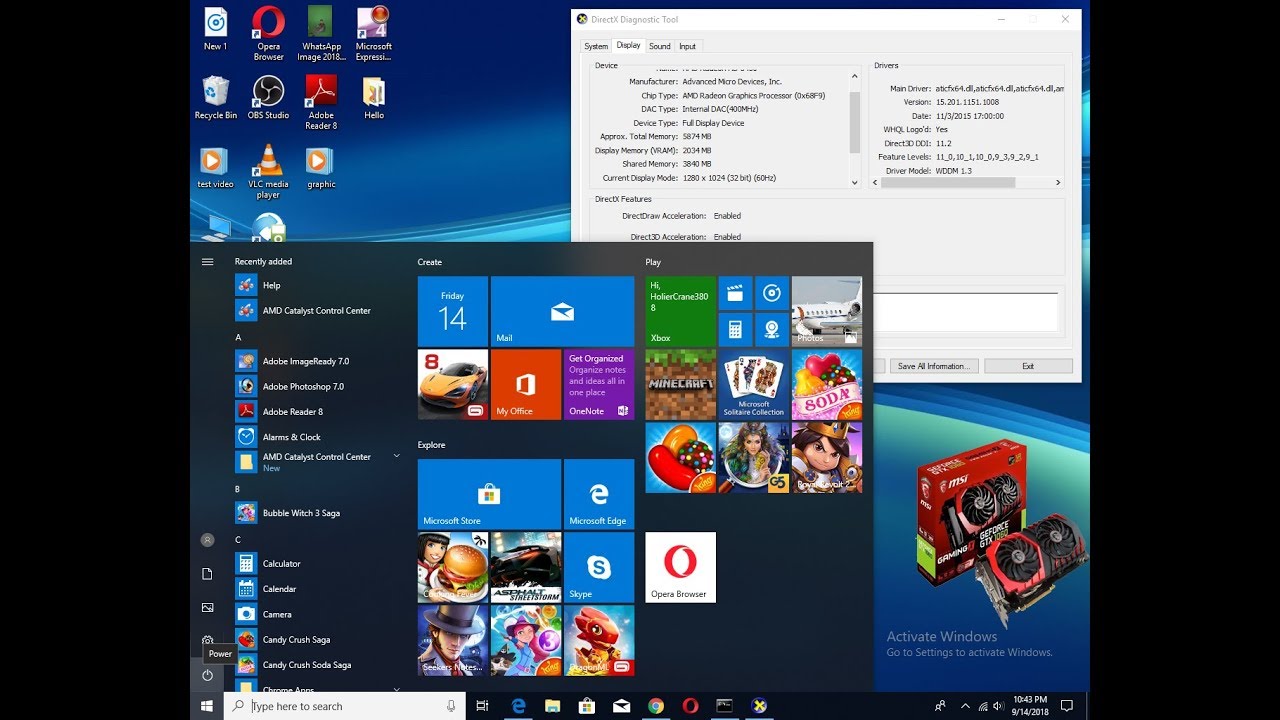Open the Skype tile
This screenshot has height=720, width=1280.
pyautogui.click(x=599, y=567)
